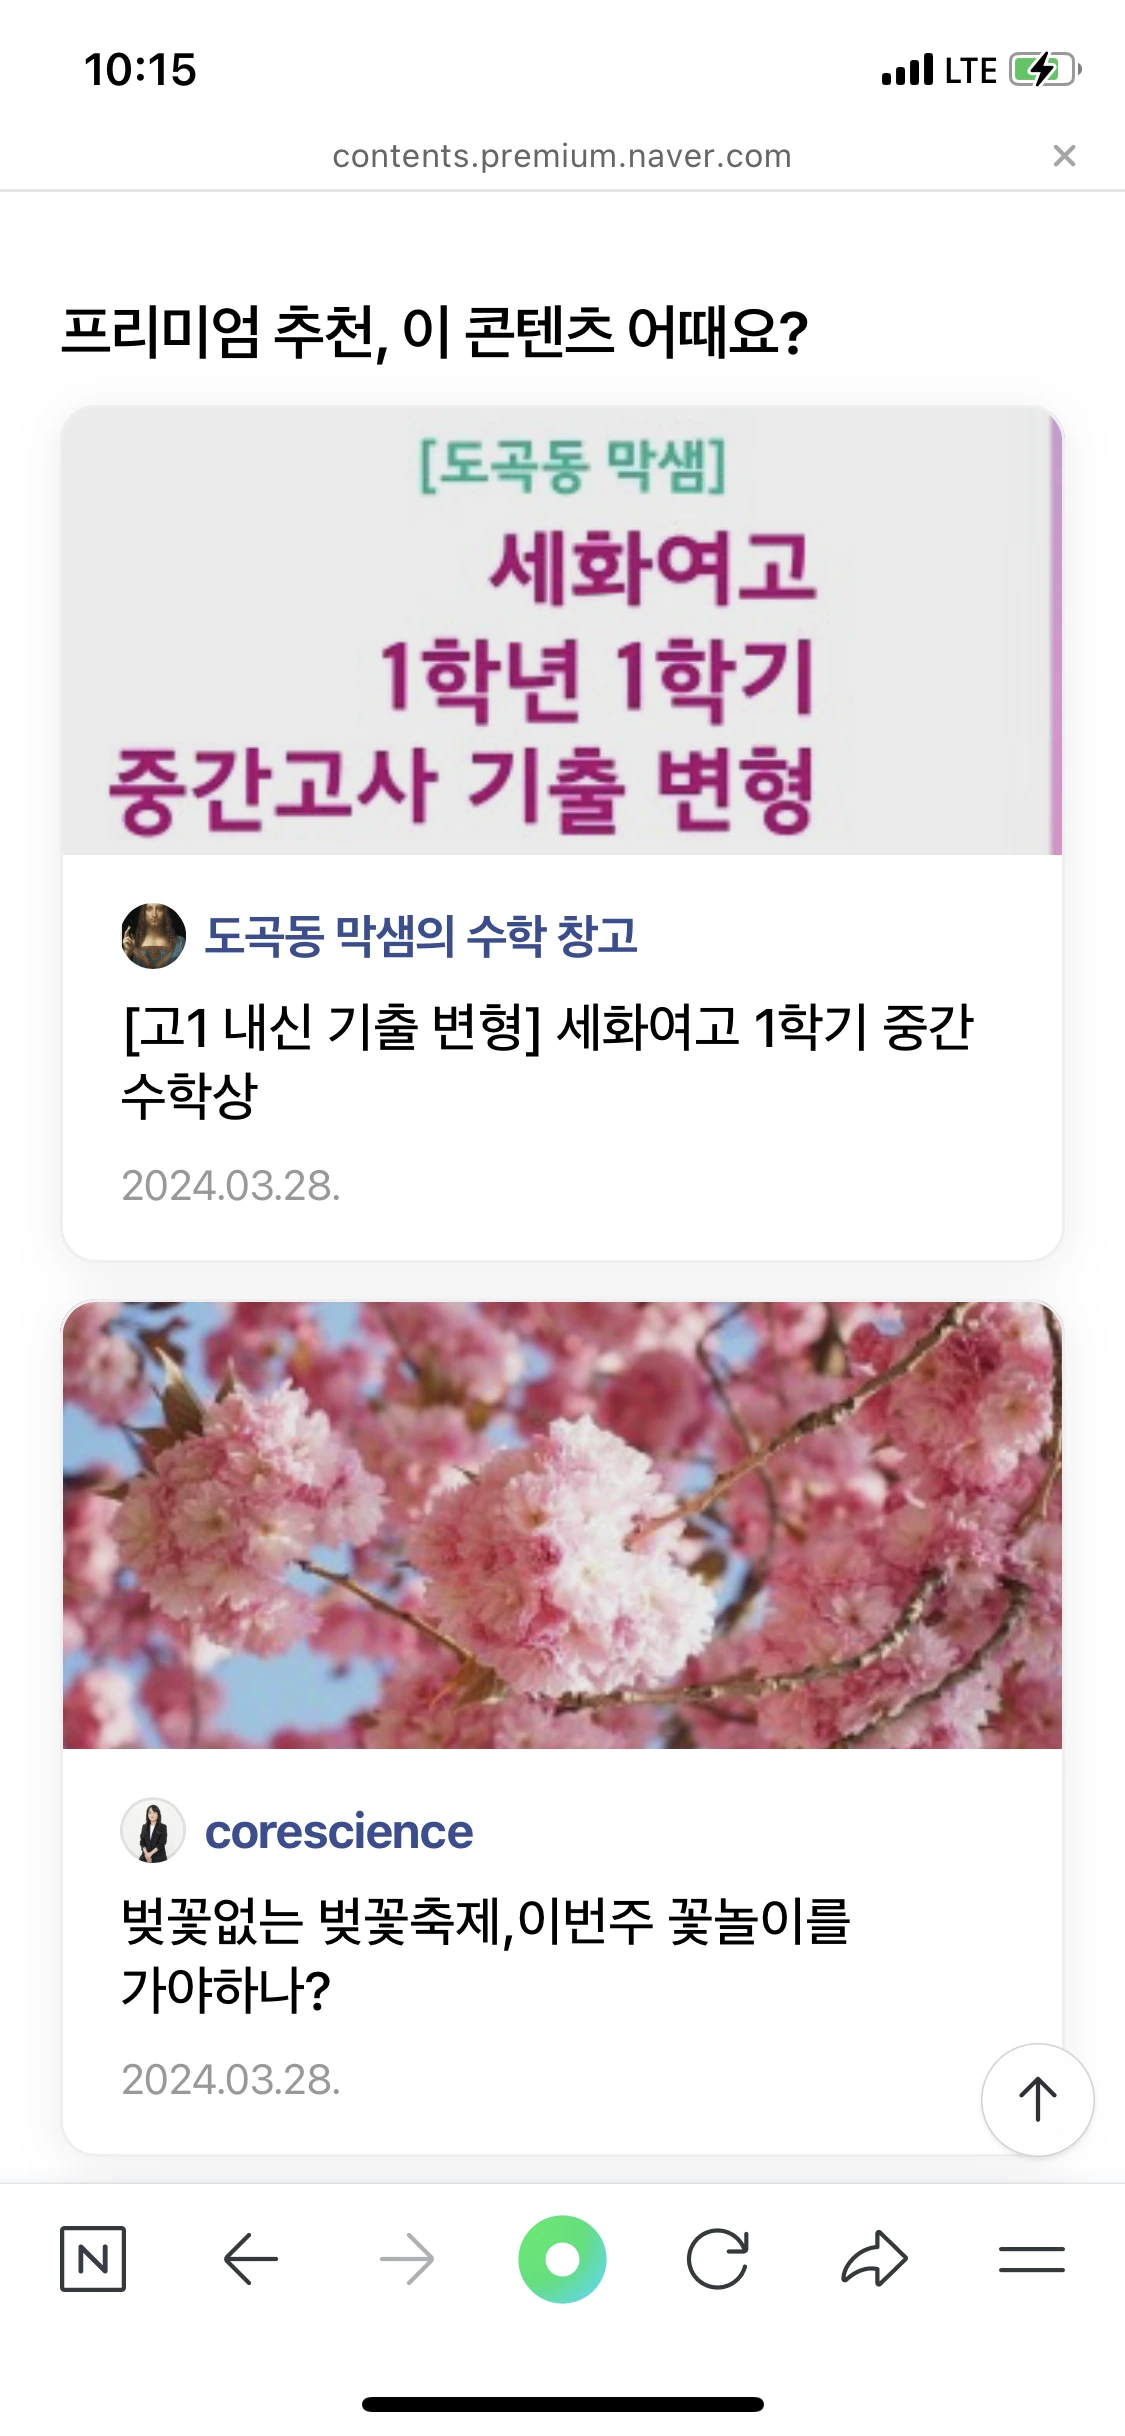Reload the page with refresh icon
This screenshot has width=1125, height=2436.
(x=718, y=2259)
